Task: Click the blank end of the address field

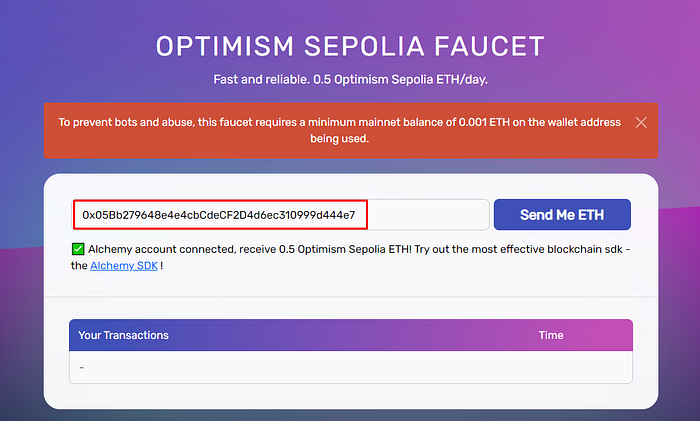Action: [428, 215]
